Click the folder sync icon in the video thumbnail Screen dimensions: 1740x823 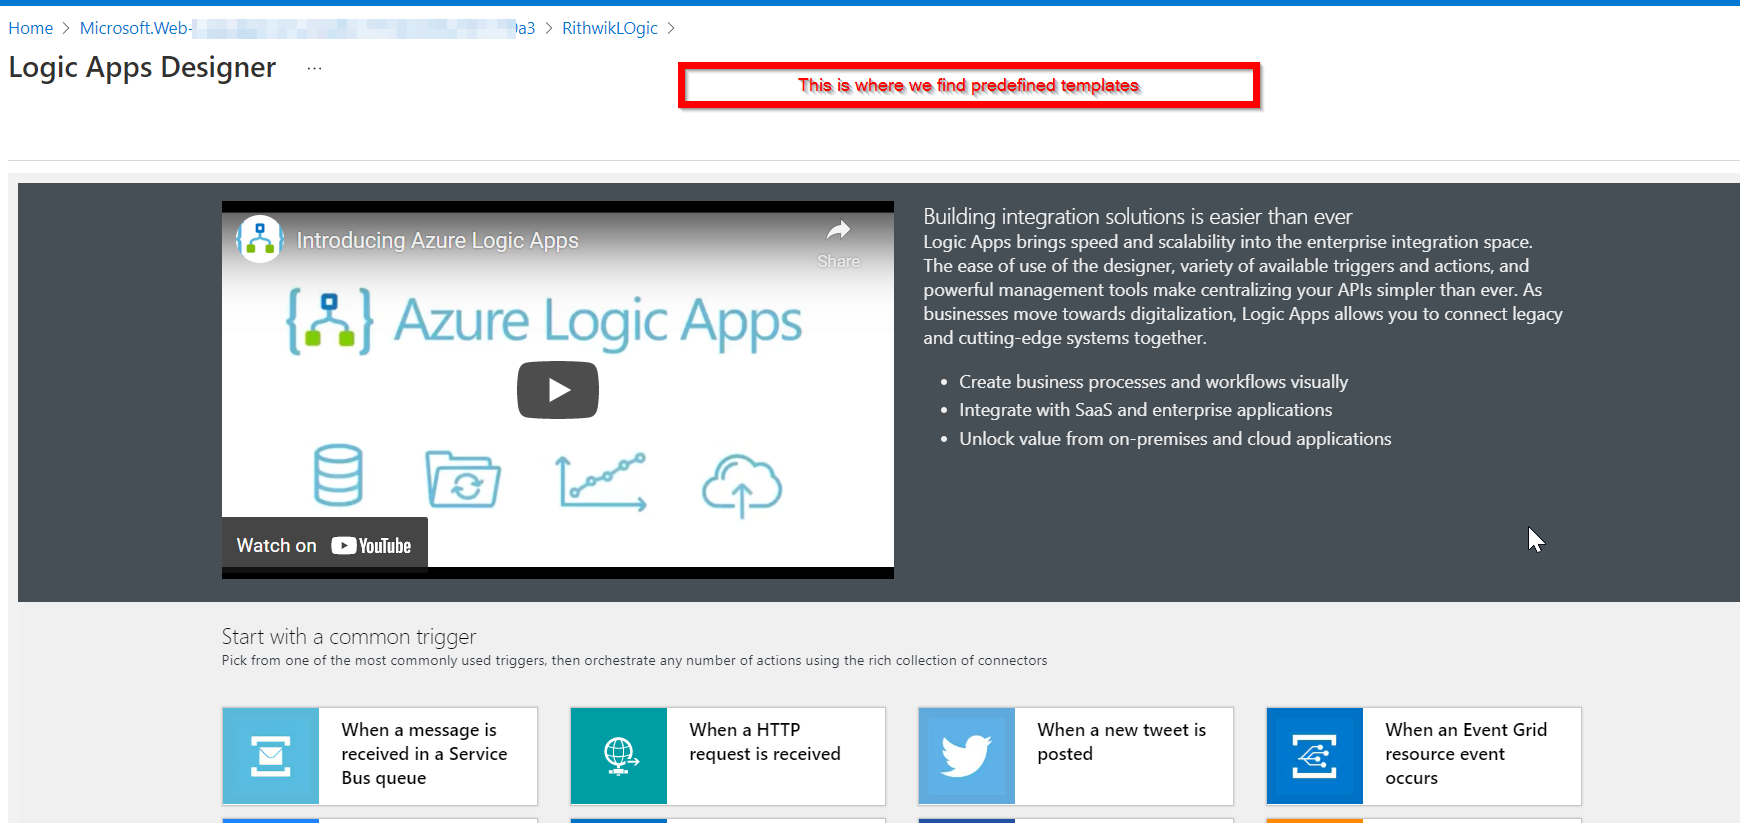pyautogui.click(x=463, y=479)
